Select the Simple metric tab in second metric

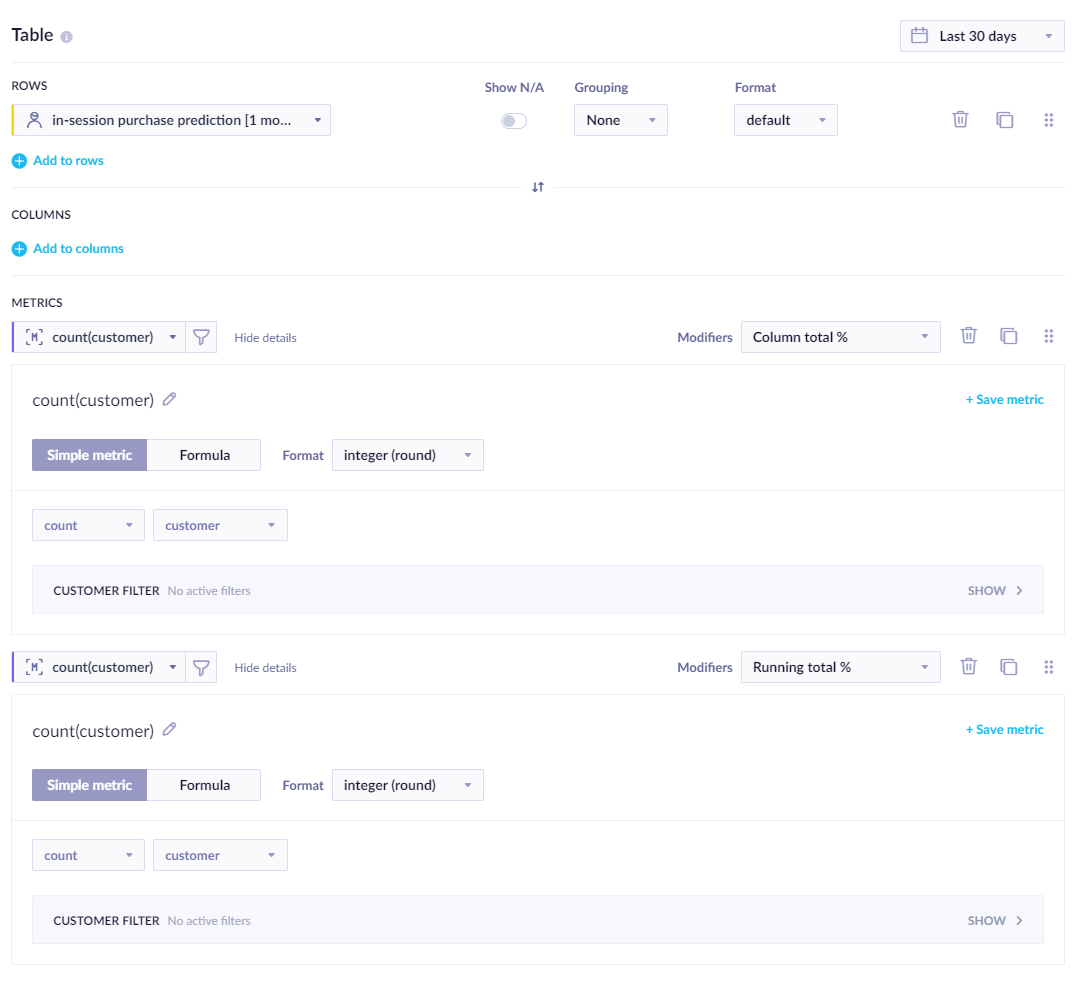[x=89, y=785]
